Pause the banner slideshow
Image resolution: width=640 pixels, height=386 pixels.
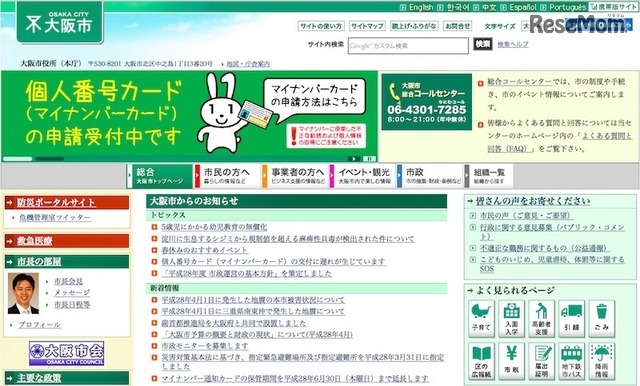(369, 159)
